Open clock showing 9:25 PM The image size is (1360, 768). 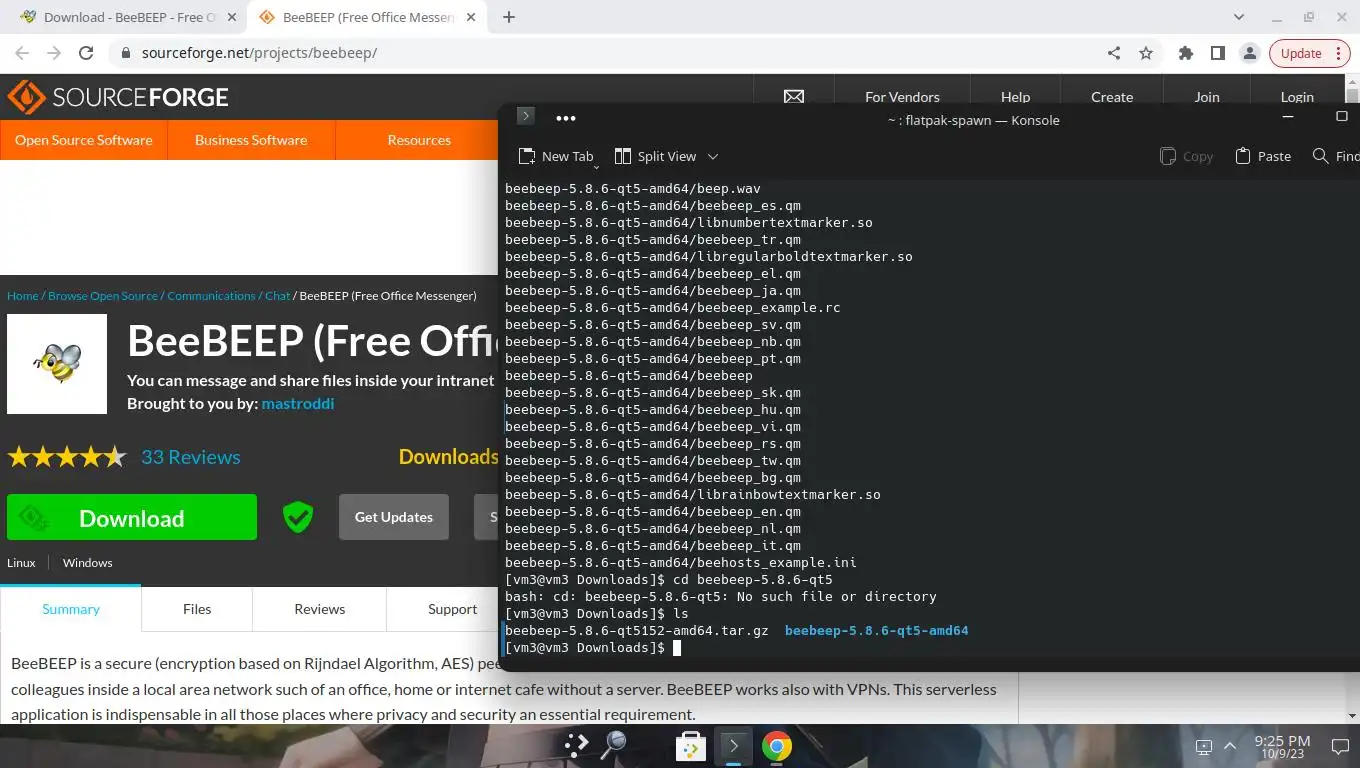[x=1282, y=747]
